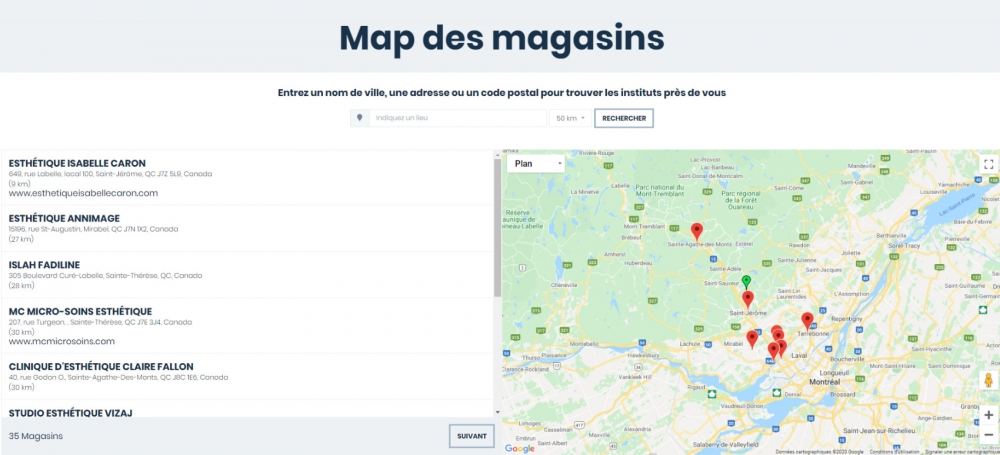Image resolution: width=1000 pixels, height=455 pixels.
Task: Click the '15196, rue St-Augustin' address text
Action: [93, 228]
